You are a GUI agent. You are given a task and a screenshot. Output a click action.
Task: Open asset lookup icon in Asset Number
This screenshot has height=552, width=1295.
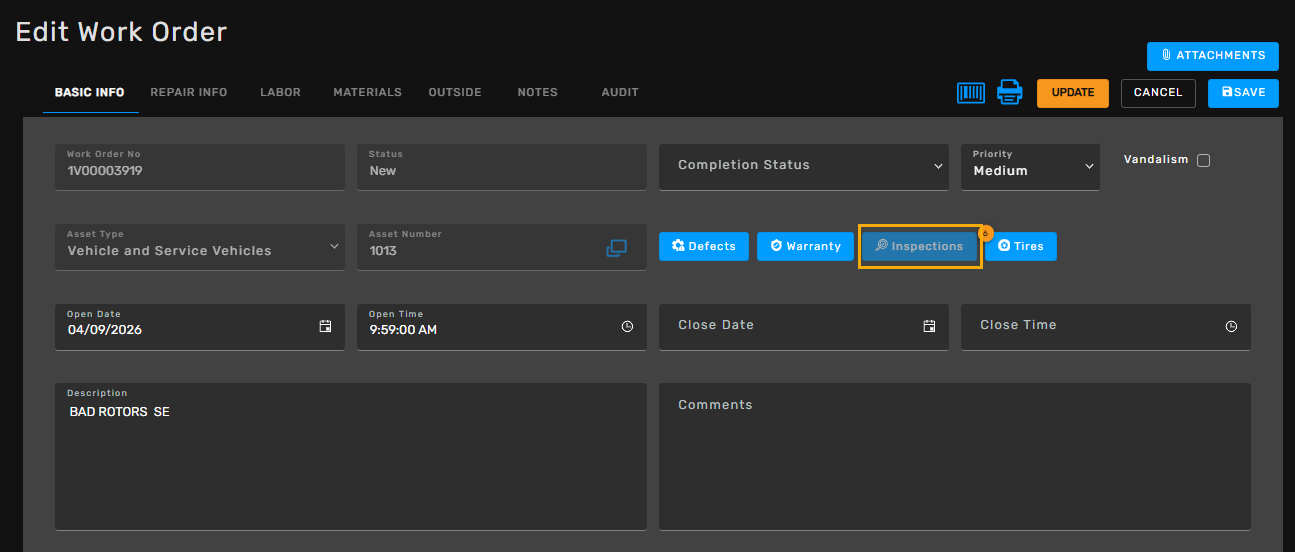(616, 248)
